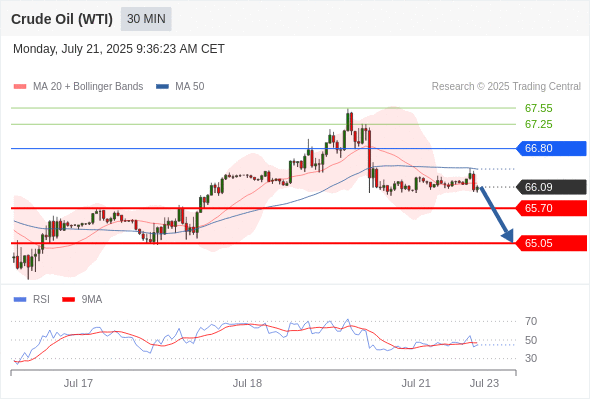590x400 pixels.
Task: Click the Jul 21 date axis label
Action: click(416, 383)
